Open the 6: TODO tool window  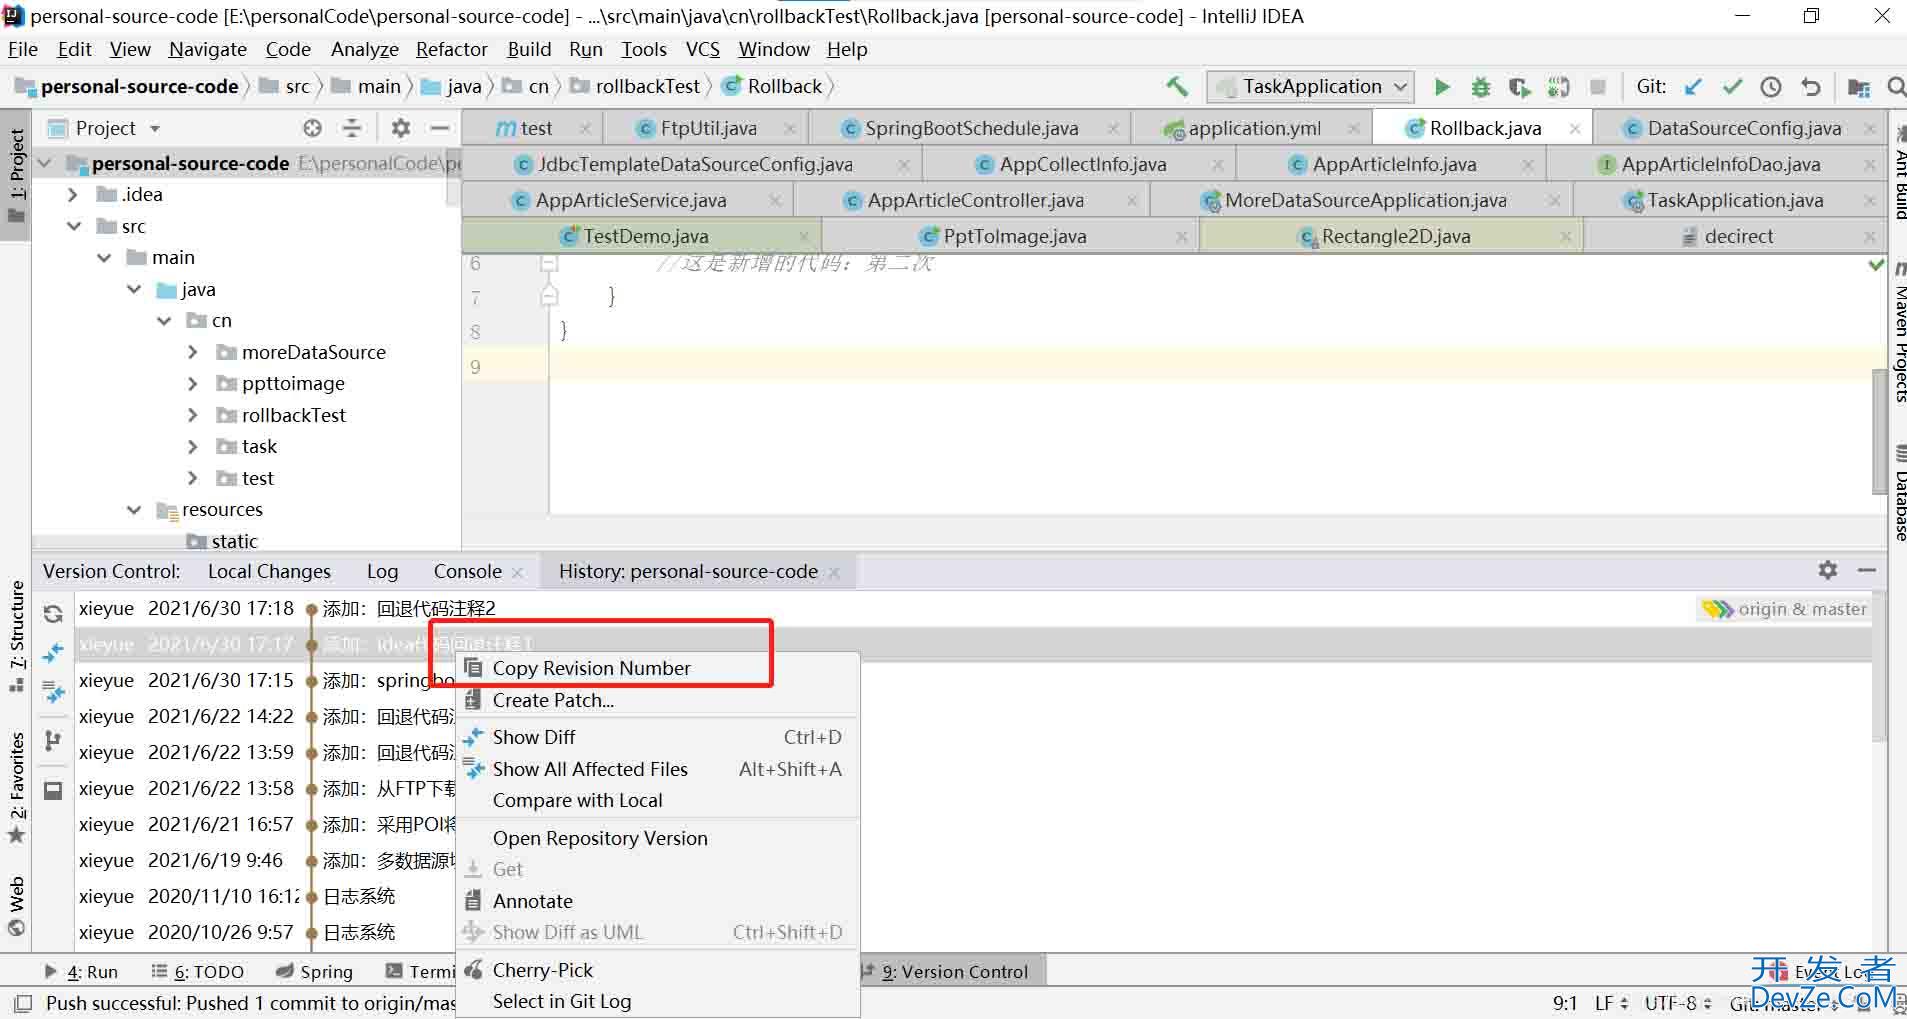coord(197,971)
